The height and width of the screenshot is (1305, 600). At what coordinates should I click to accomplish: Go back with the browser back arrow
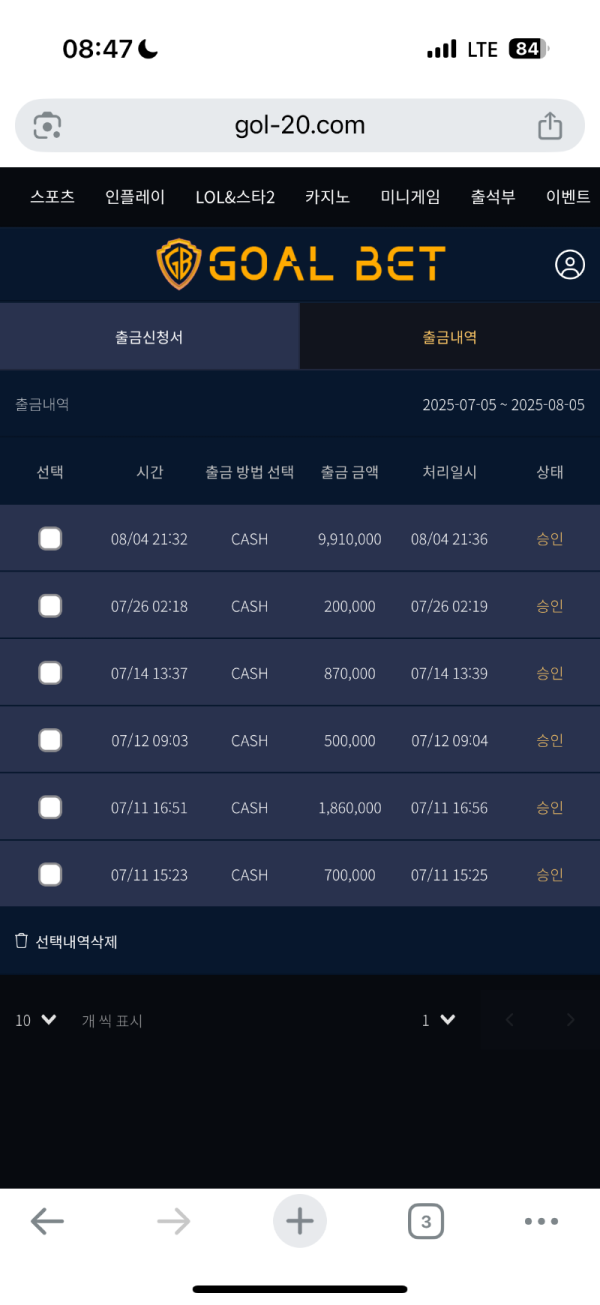pos(47,1221)
